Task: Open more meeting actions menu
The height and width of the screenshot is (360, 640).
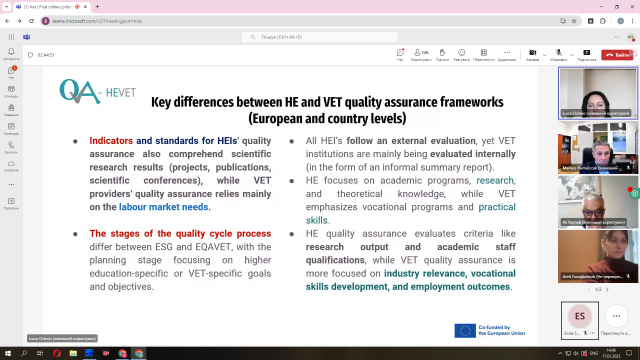Action: coord(507,55)
